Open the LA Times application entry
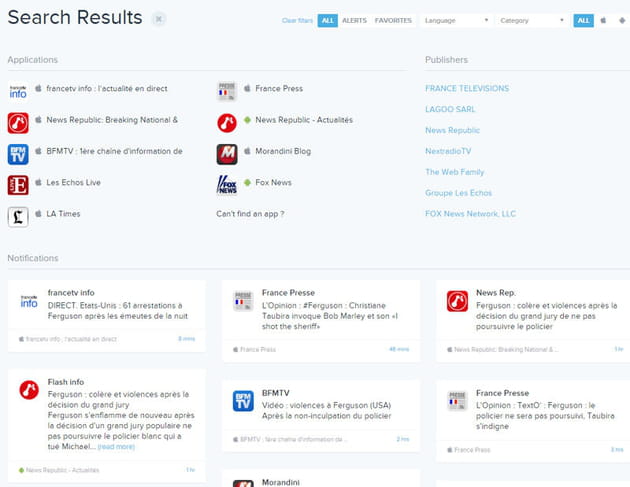Screen dimensions: 630x487 63,214
